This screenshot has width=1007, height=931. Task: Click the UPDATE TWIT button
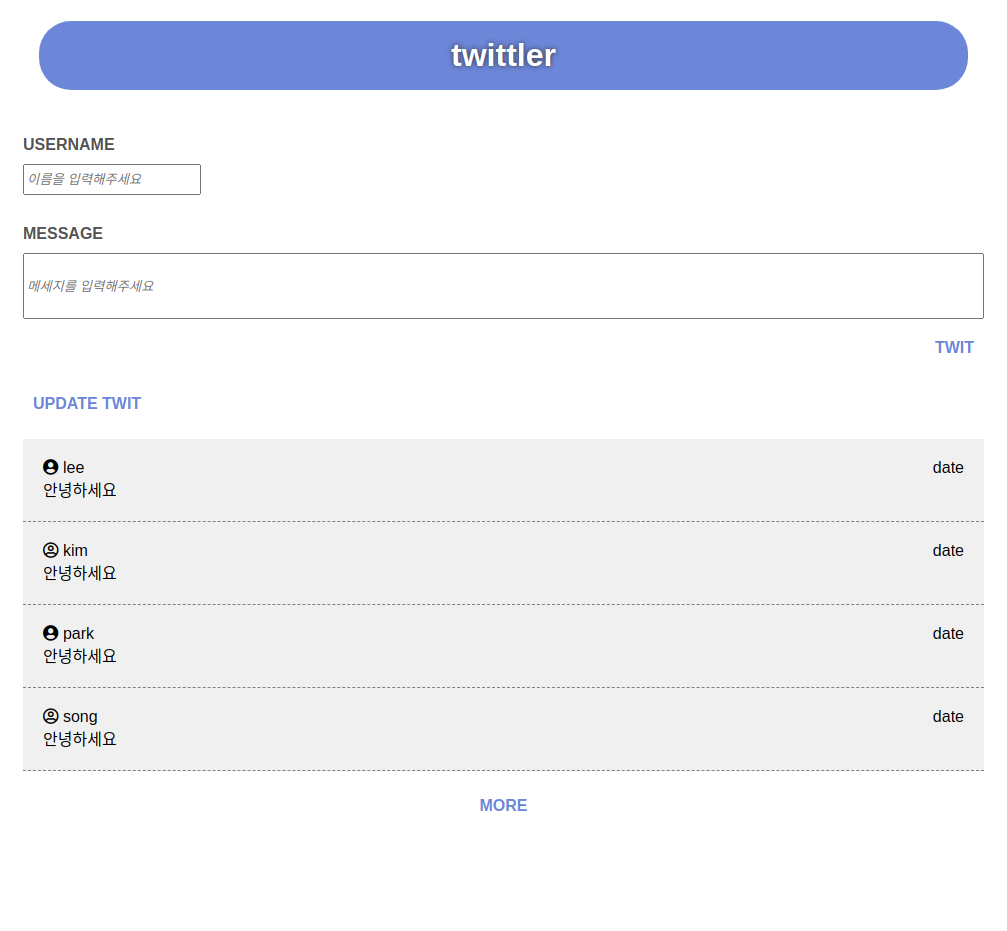(x=87, y=403)
